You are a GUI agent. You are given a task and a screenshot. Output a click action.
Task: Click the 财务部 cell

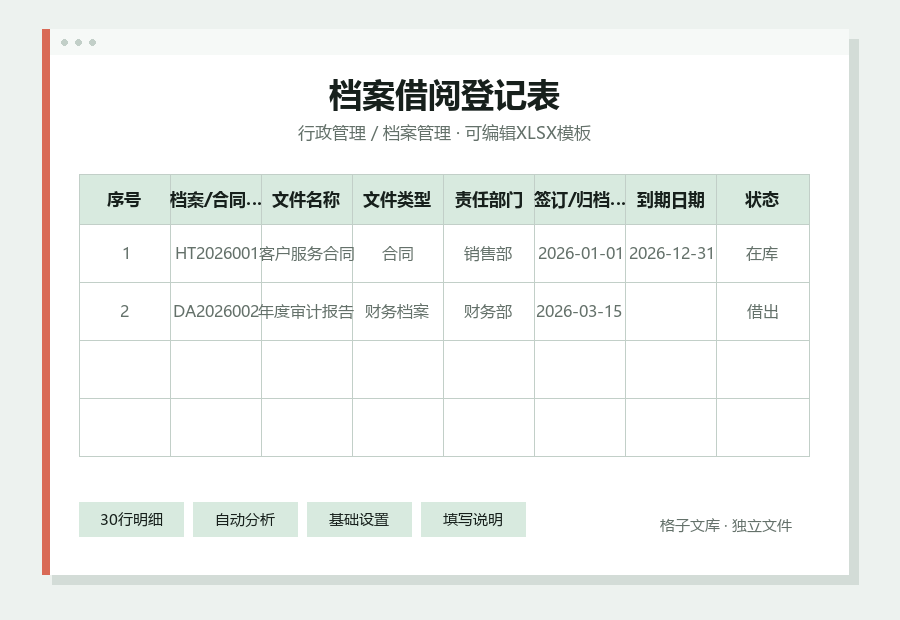488,312
